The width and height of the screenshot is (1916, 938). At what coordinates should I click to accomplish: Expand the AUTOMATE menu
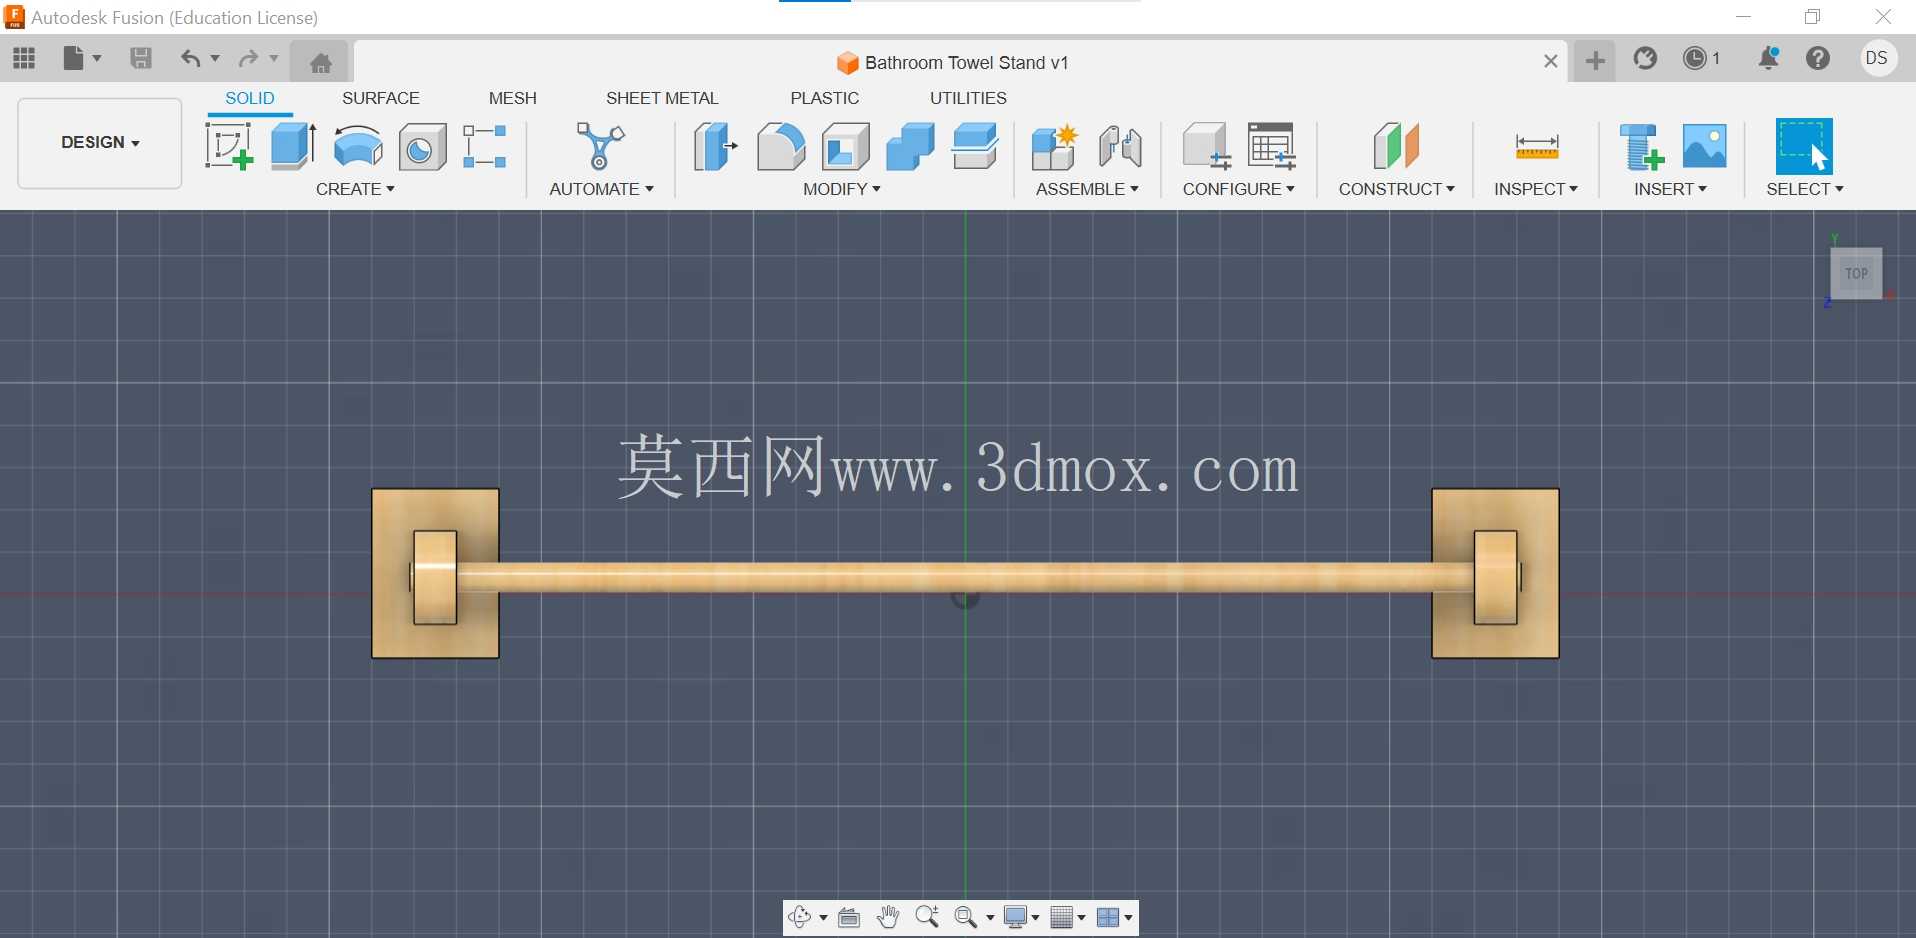pyautogui.click(x=601, y=189)
